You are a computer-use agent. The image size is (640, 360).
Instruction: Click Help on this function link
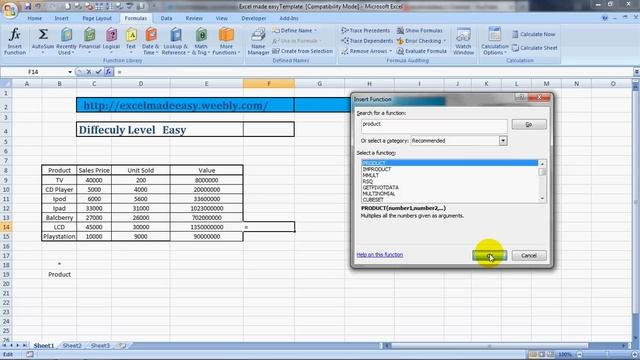click(x=380, y=255)
